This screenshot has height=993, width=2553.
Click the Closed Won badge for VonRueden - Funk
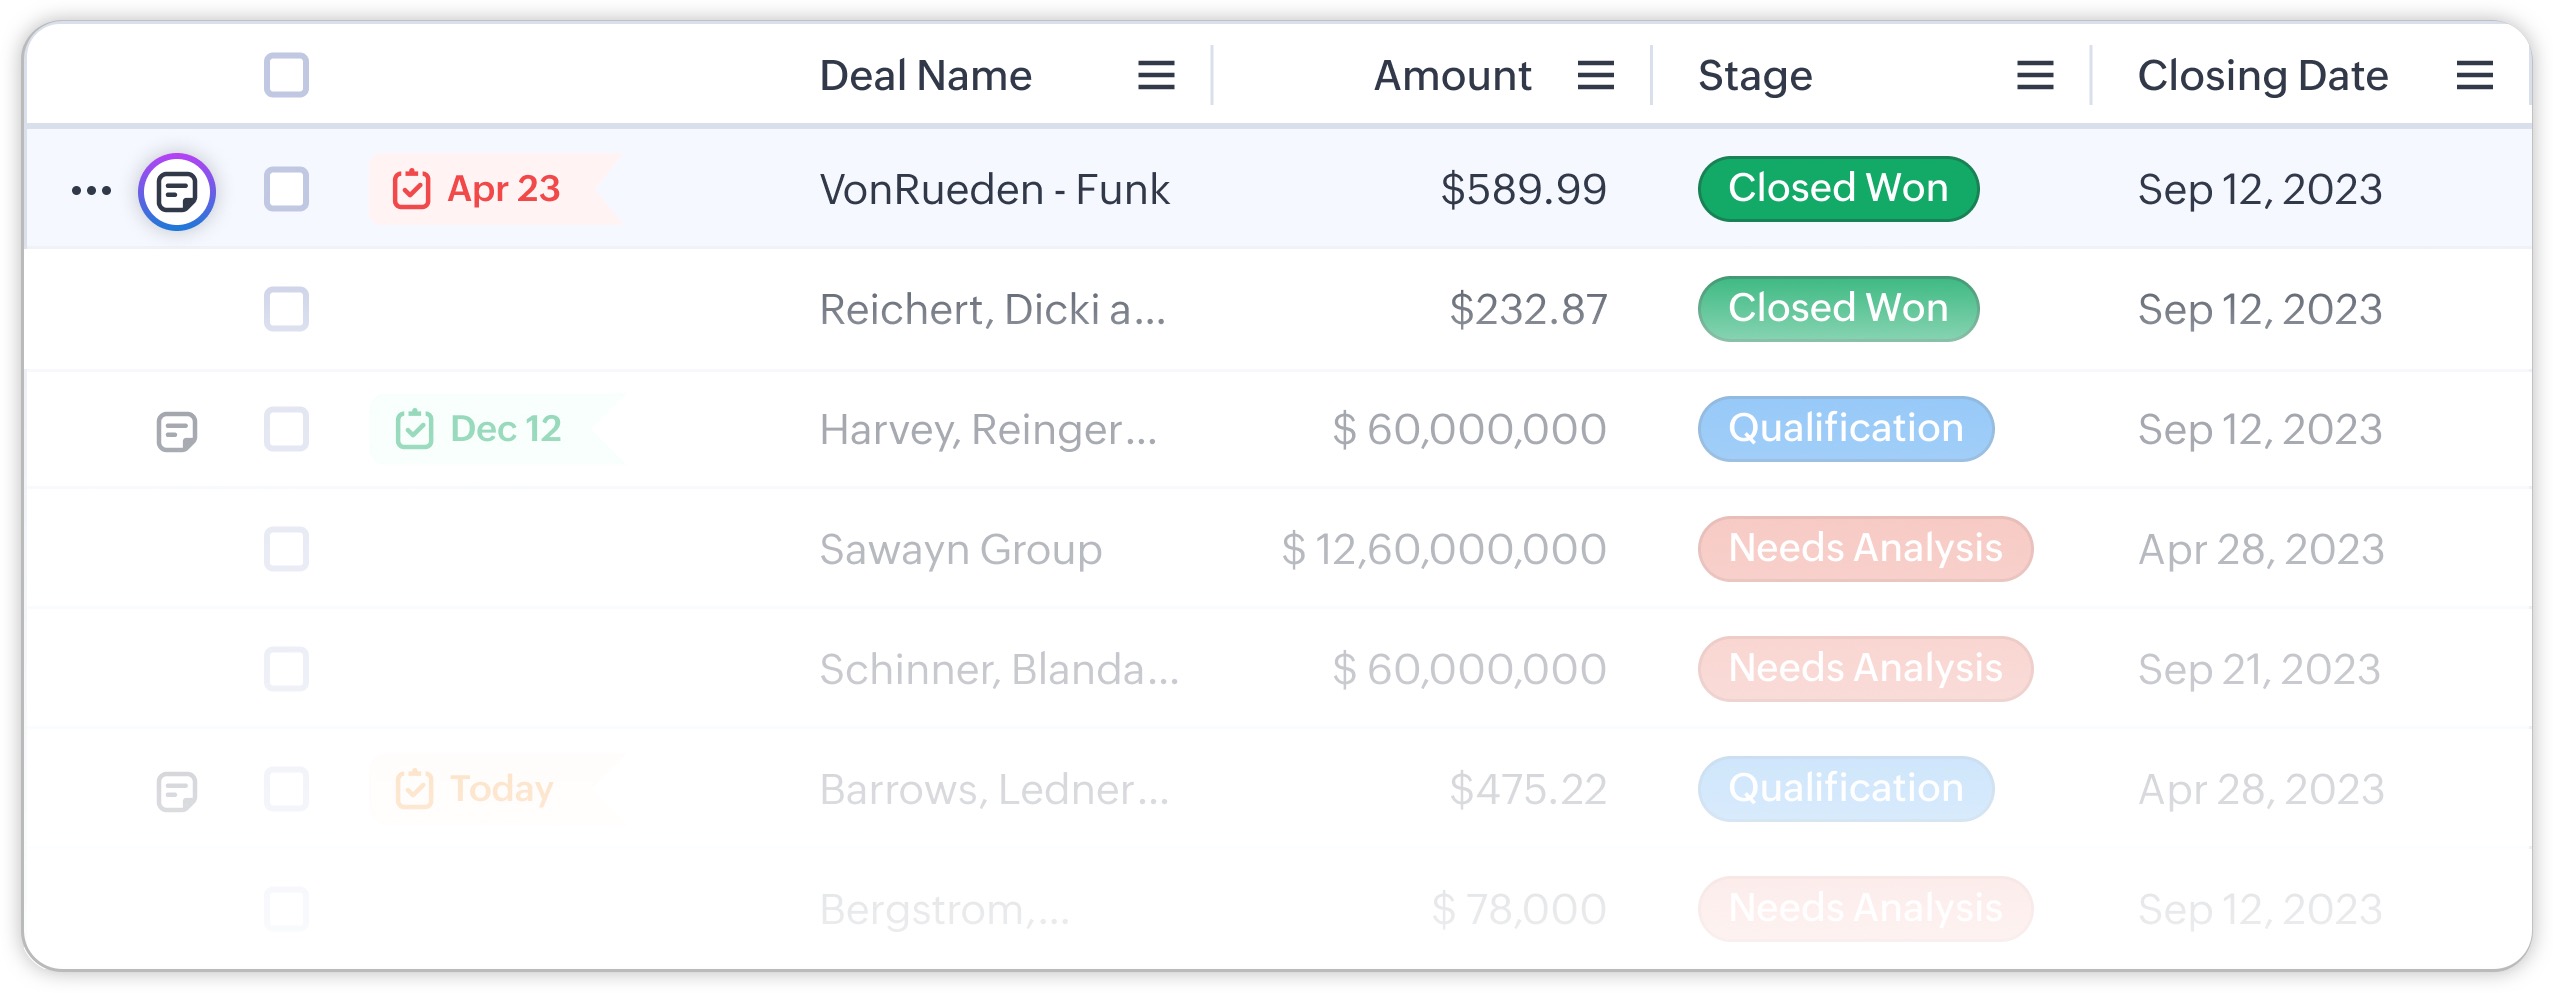[x=1837, y=189]
